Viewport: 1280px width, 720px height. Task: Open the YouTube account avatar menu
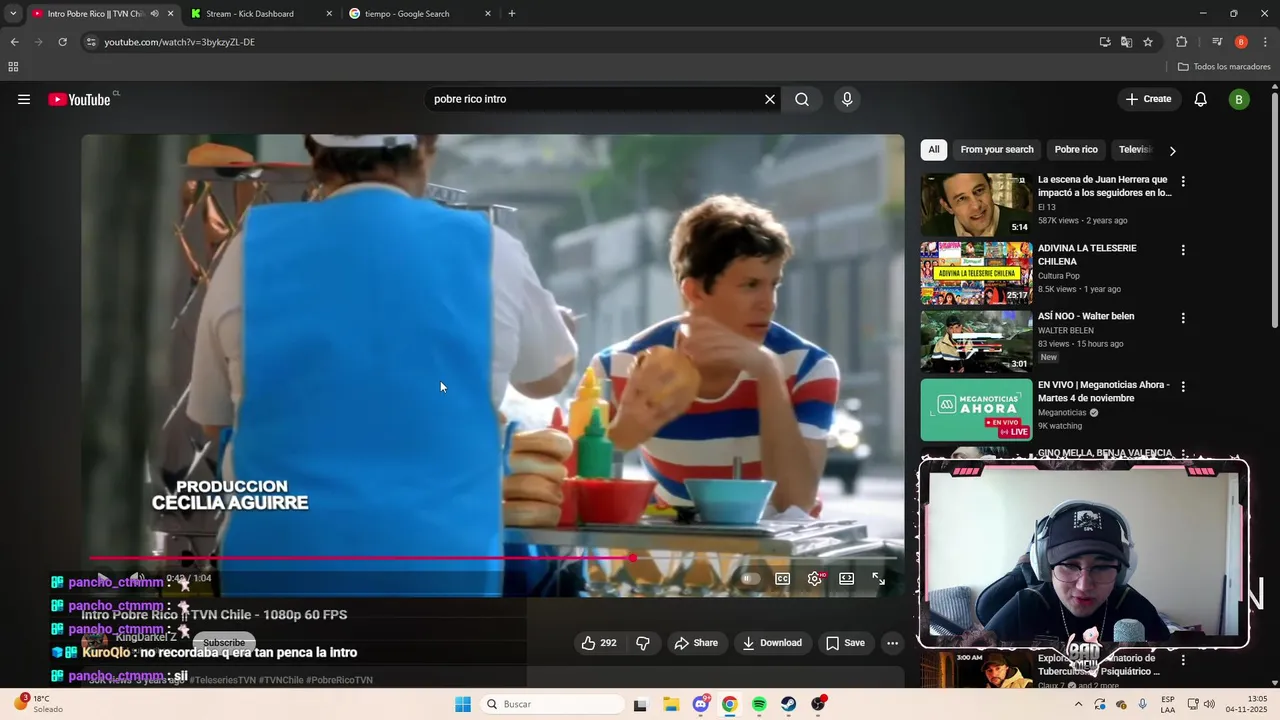1239,99
